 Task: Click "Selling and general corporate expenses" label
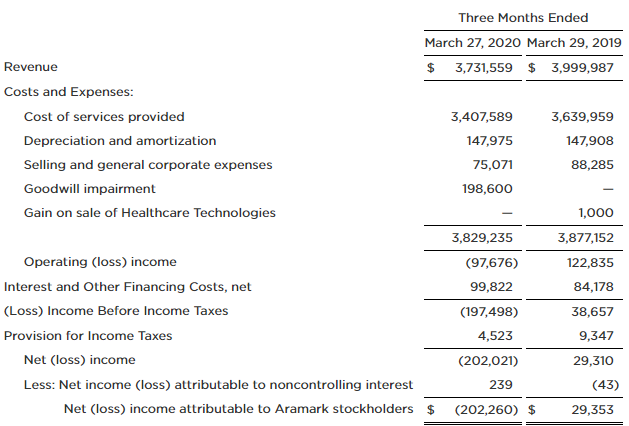148,165
